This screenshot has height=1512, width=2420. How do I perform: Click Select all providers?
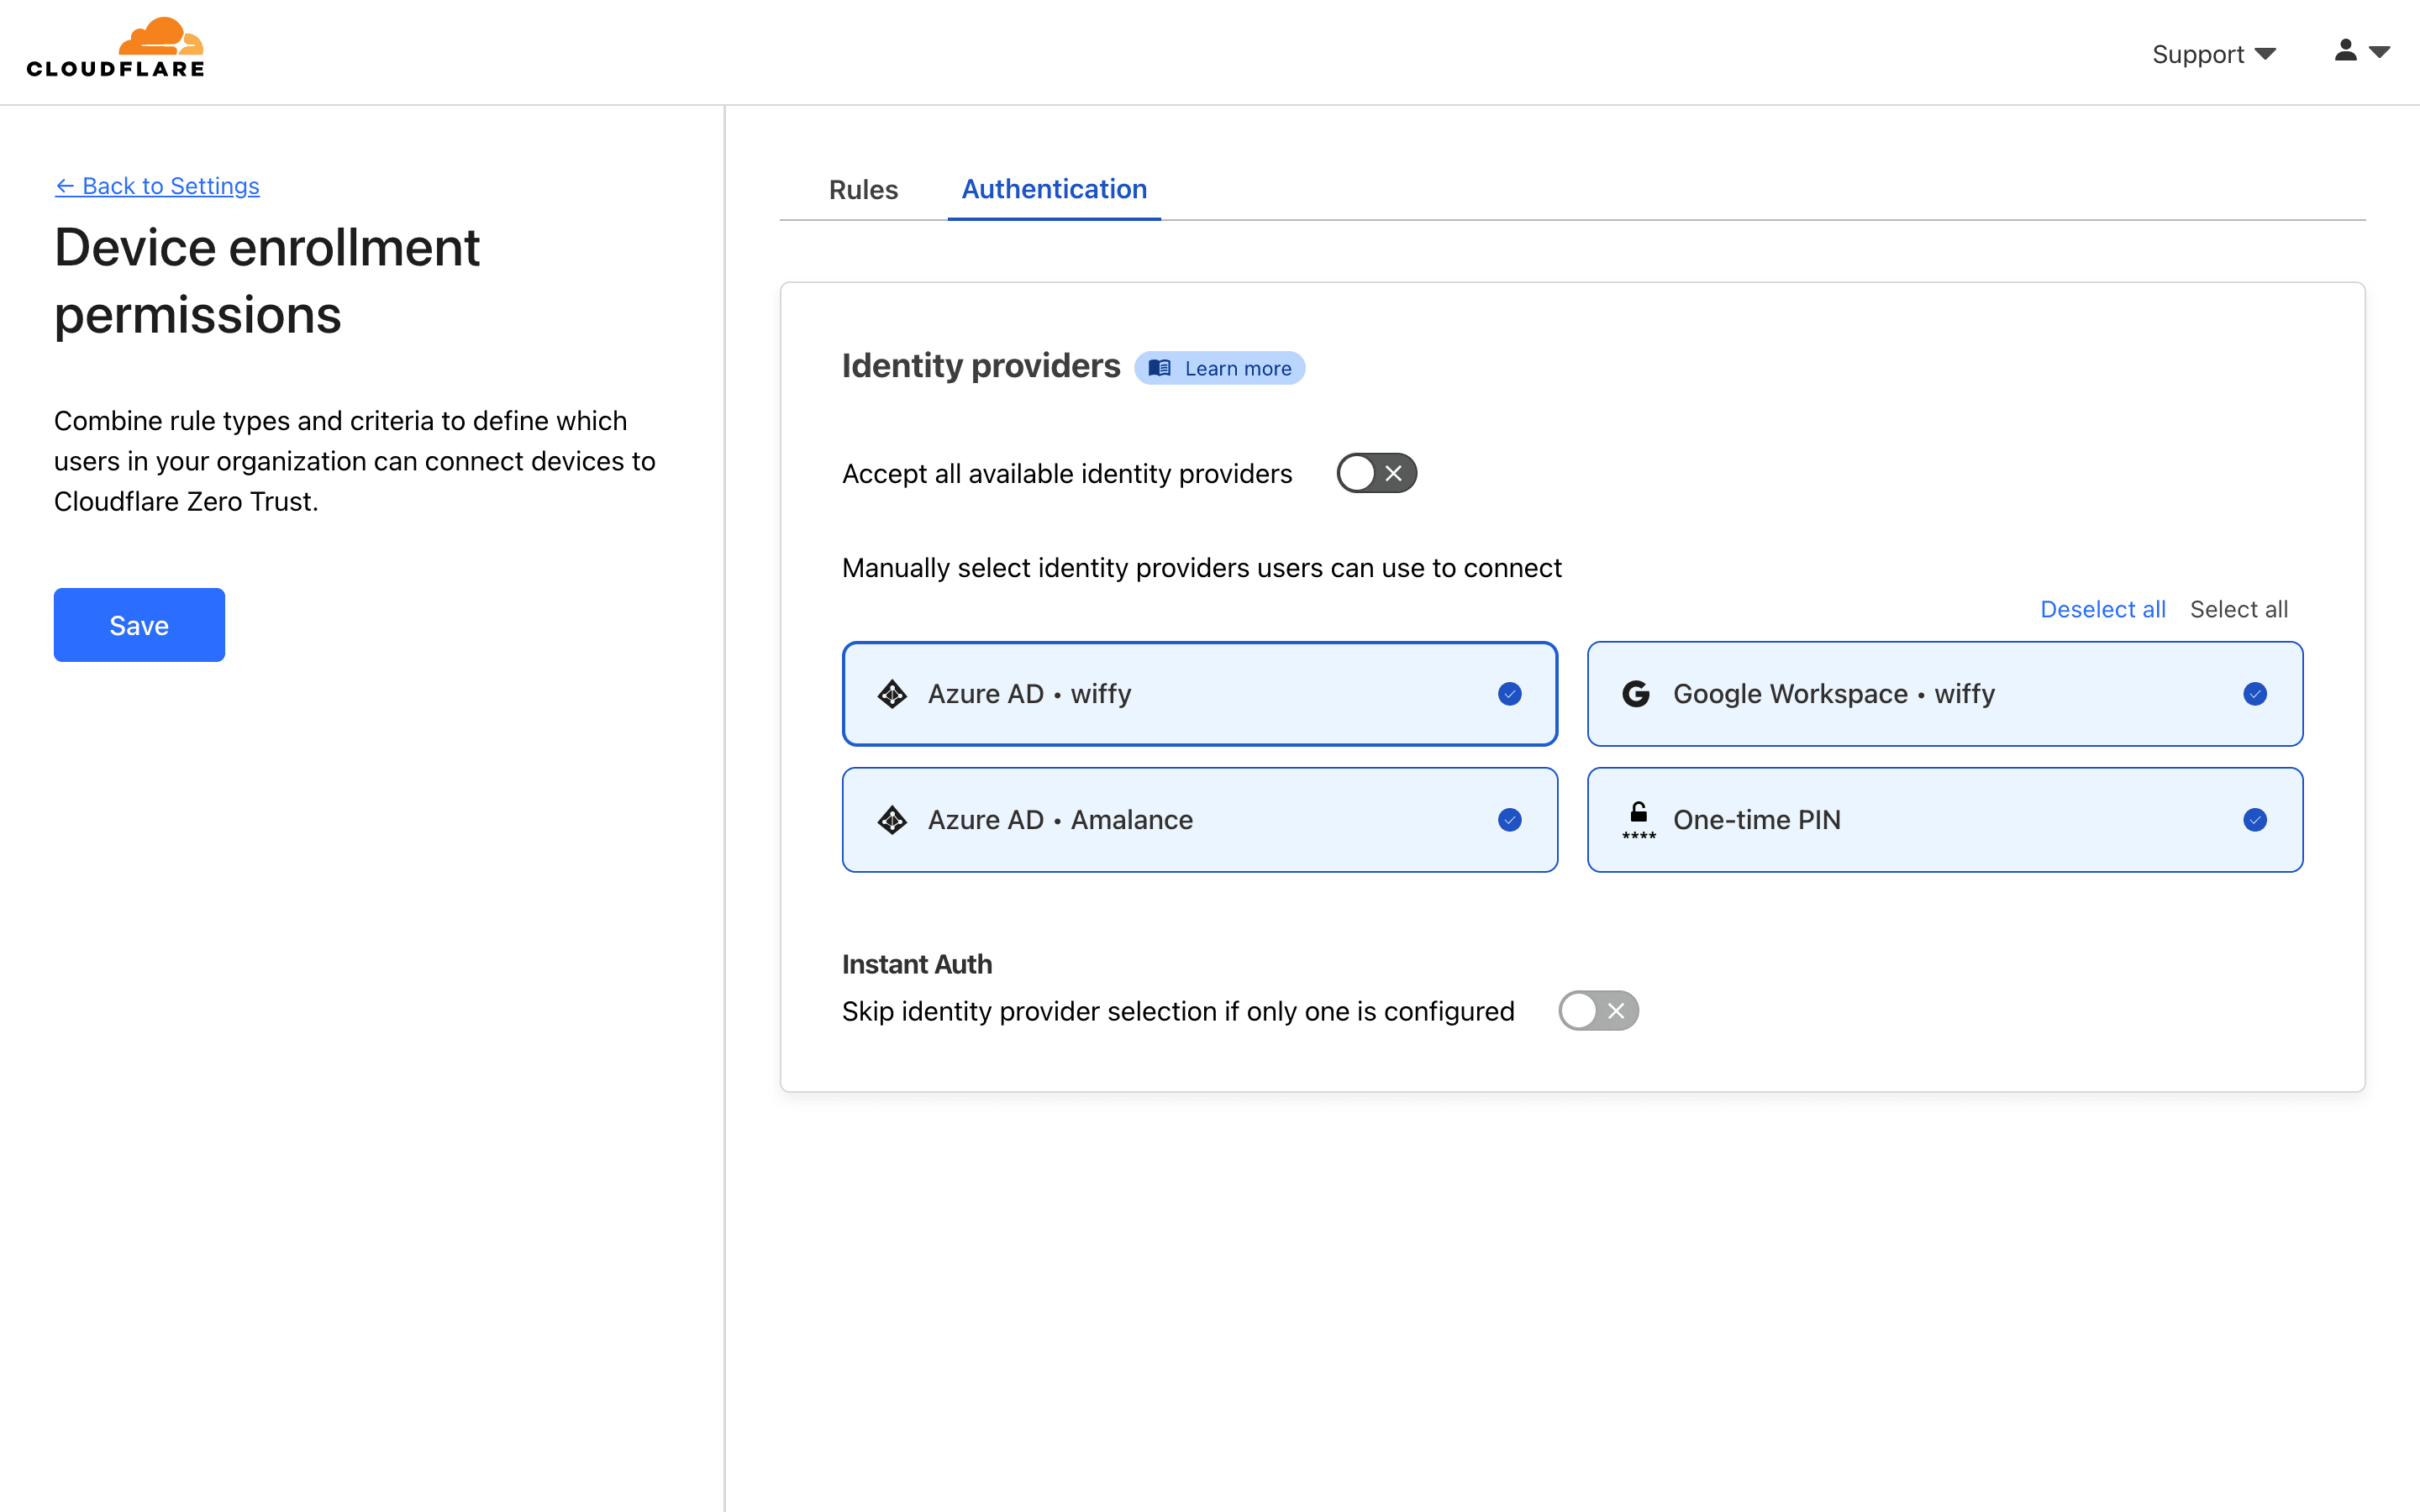pyautogui.click(x=2238, y=609)
